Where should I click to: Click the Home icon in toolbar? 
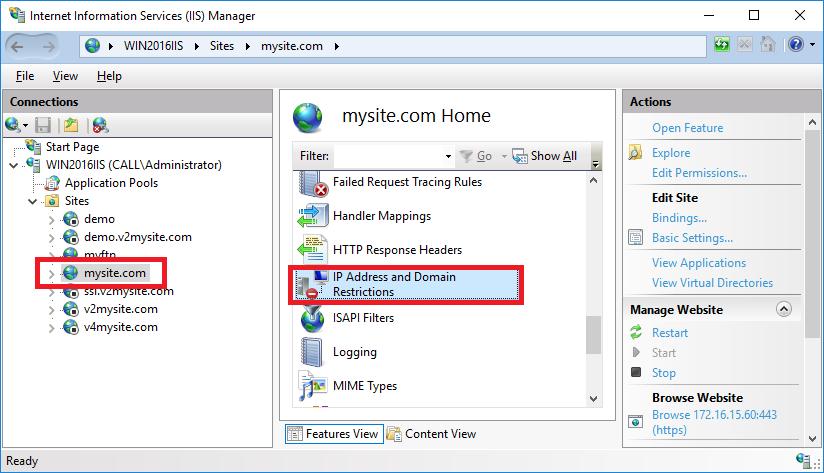(x=768, y=45)
